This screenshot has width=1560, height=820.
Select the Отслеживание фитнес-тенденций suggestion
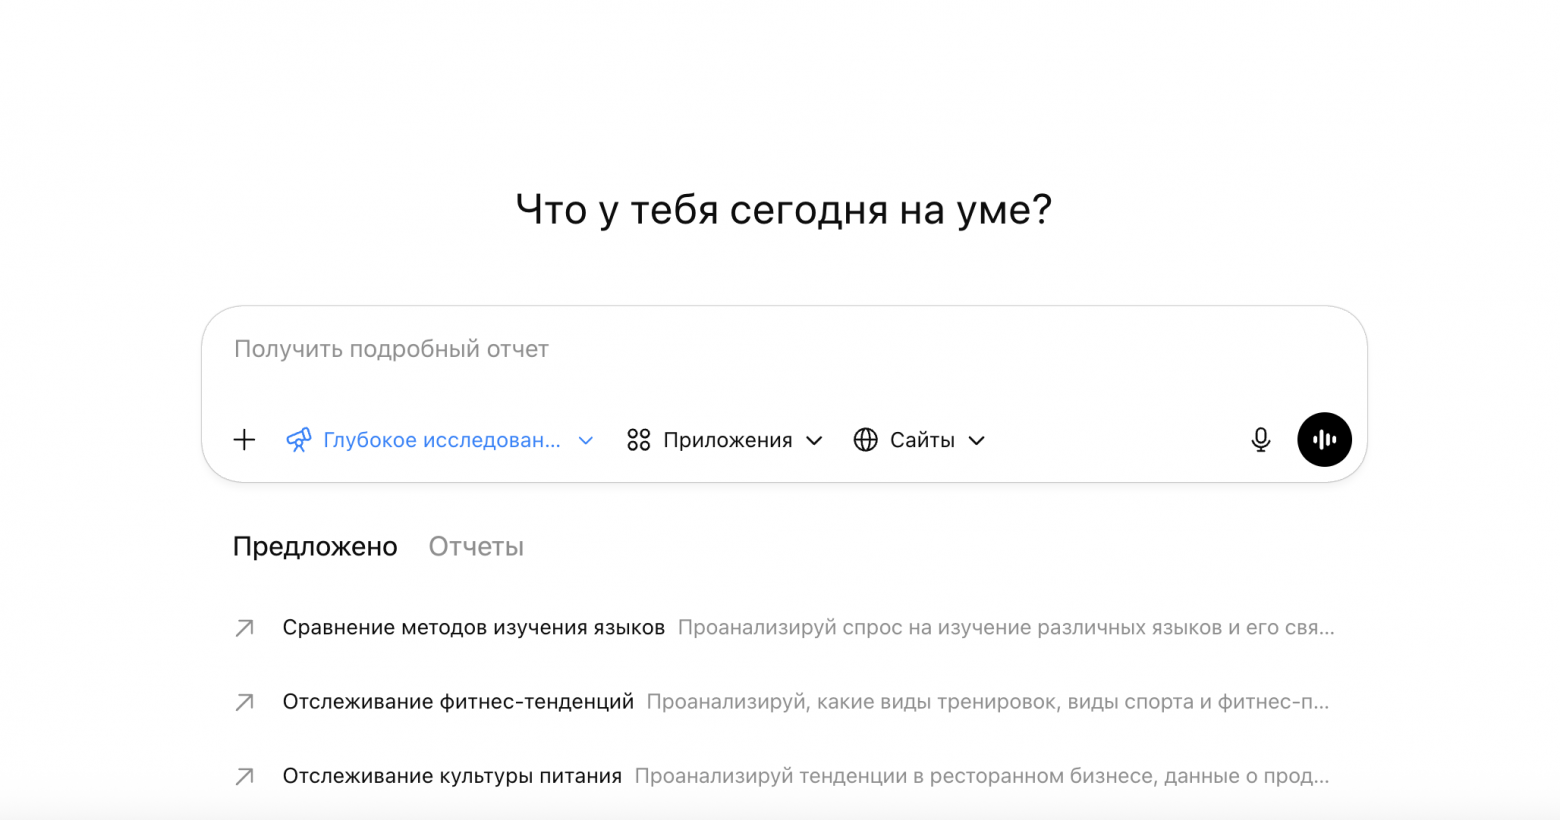coord(457,701)
